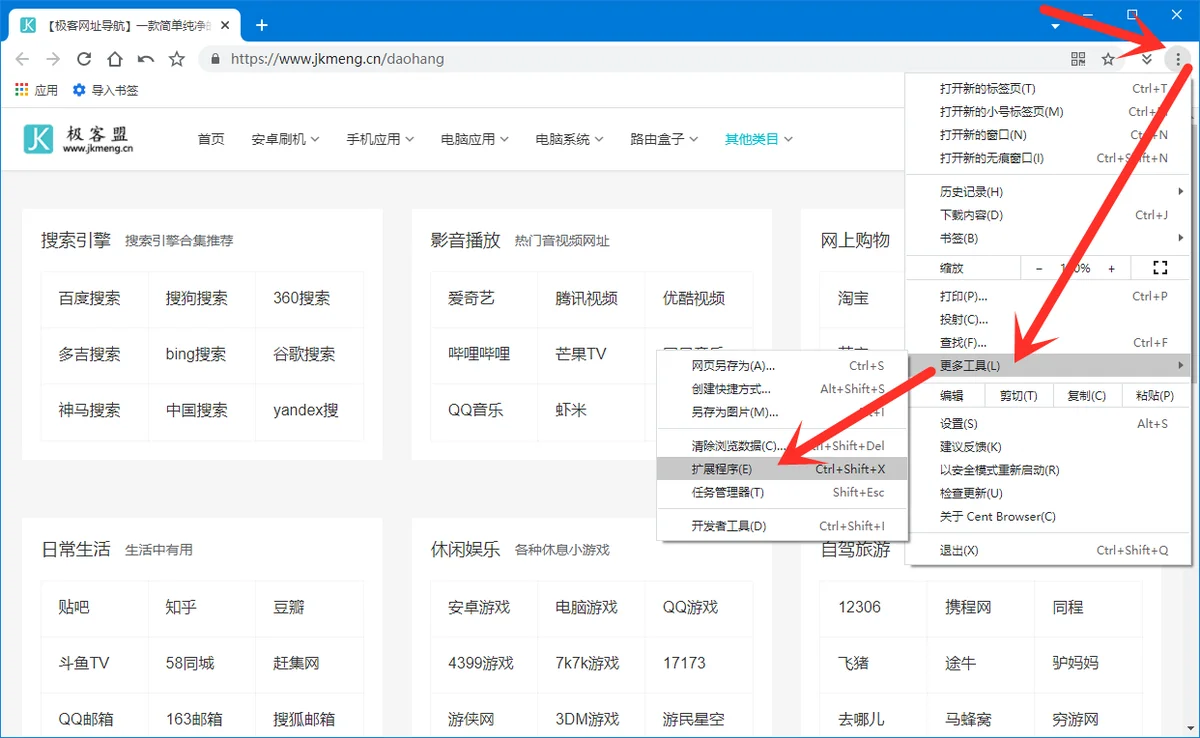Select 开发者工具(D) in submenu

tap(782, 526)
